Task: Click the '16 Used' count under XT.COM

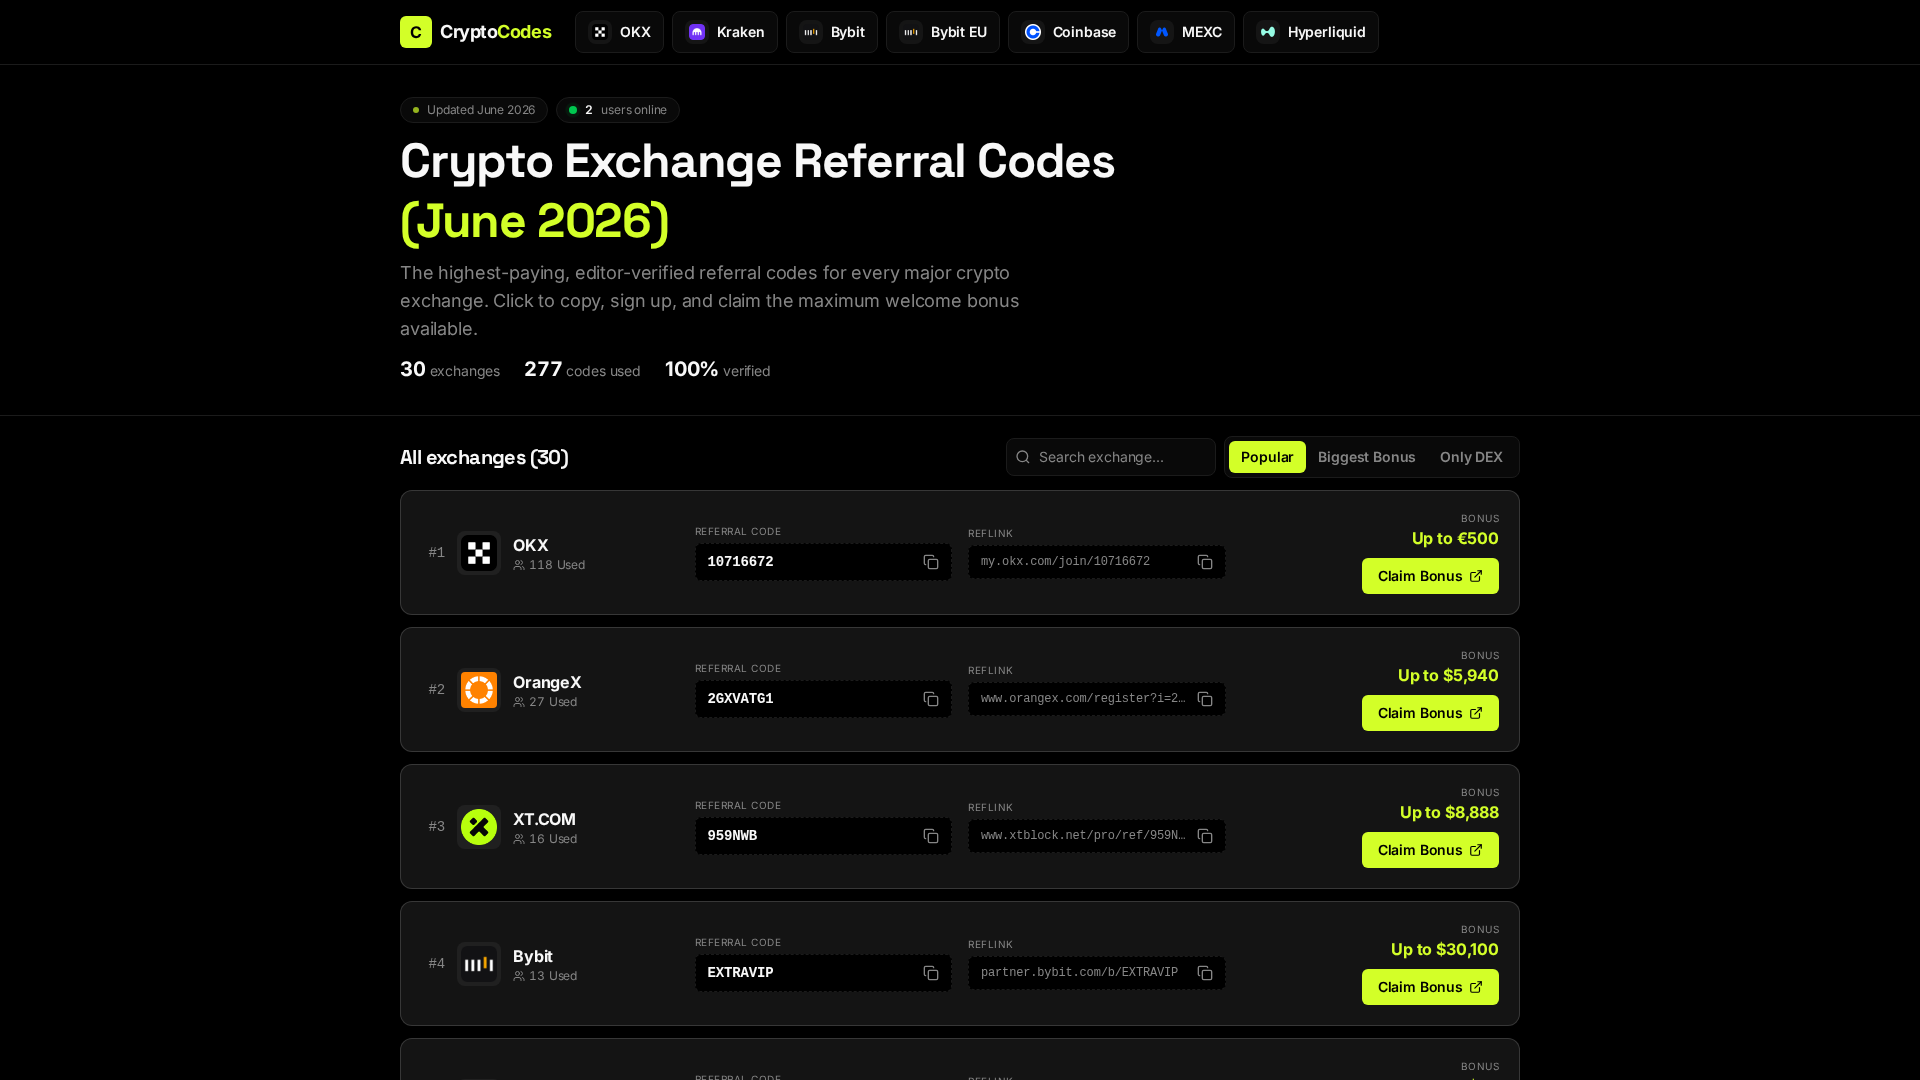Action: pyautogui.click(x=545, y=839)
